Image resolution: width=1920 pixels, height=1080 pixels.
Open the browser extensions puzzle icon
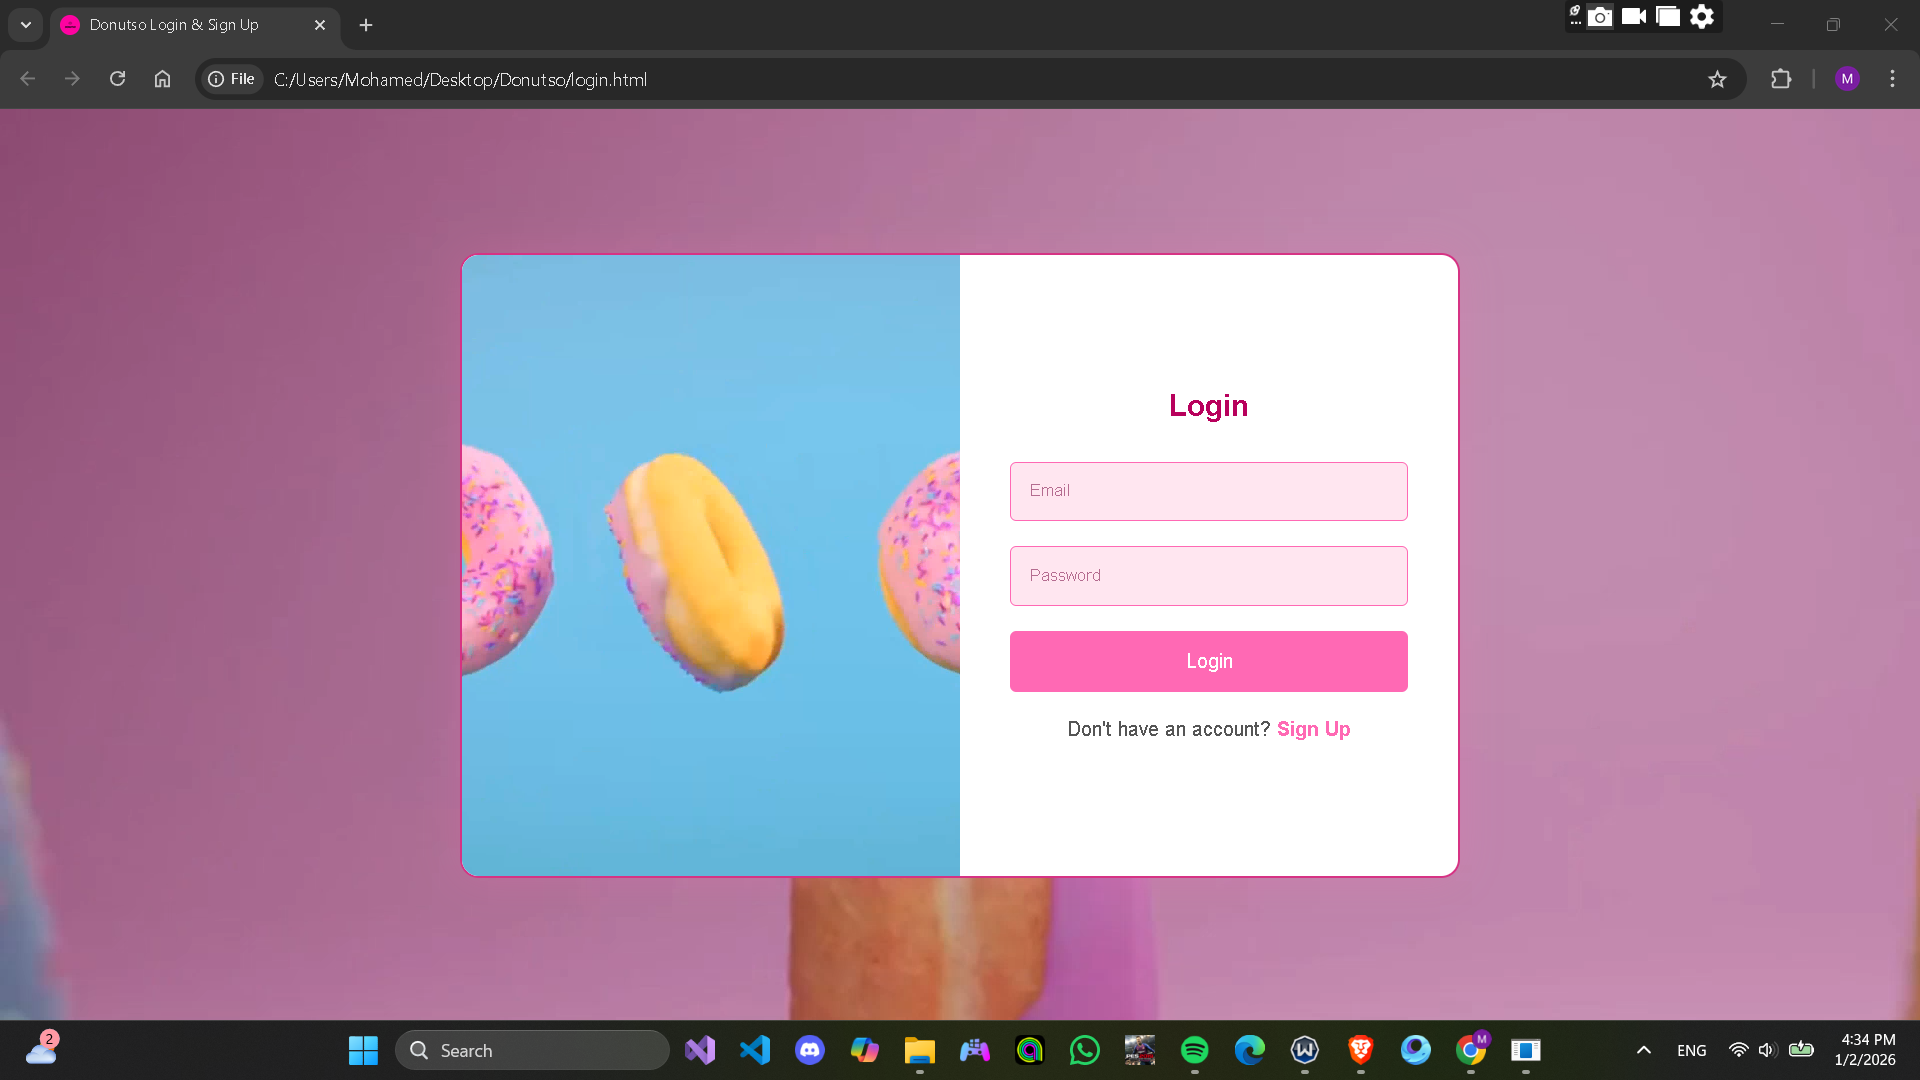(x=1782, y=79)
